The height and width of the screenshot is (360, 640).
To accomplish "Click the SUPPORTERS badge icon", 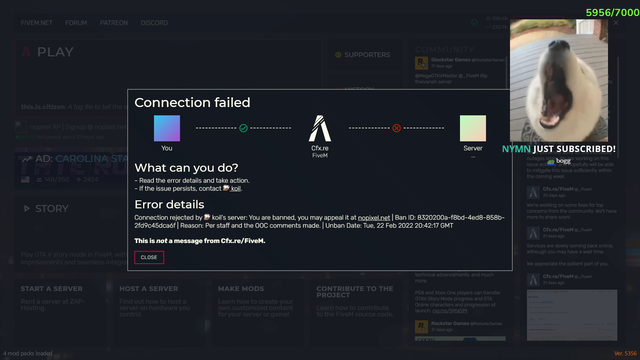I will (338, 55).
